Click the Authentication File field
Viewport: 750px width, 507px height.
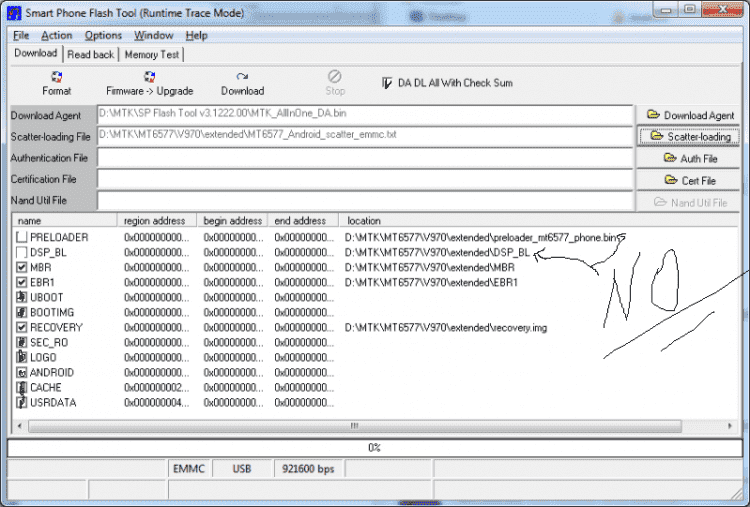point(365,158)
